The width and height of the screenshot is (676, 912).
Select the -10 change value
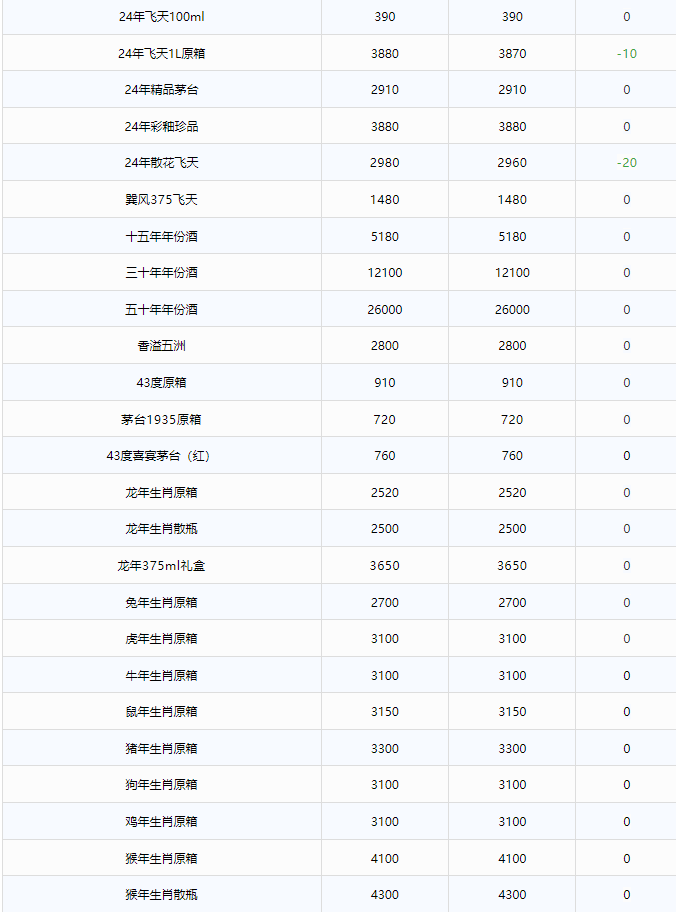pyautogui.click(x=627, y=54)
